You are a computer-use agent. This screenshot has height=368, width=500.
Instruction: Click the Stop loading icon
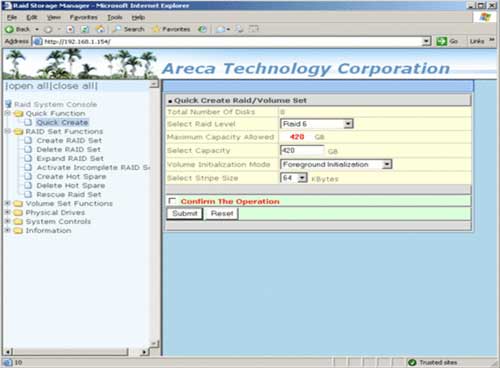[70, 29]
